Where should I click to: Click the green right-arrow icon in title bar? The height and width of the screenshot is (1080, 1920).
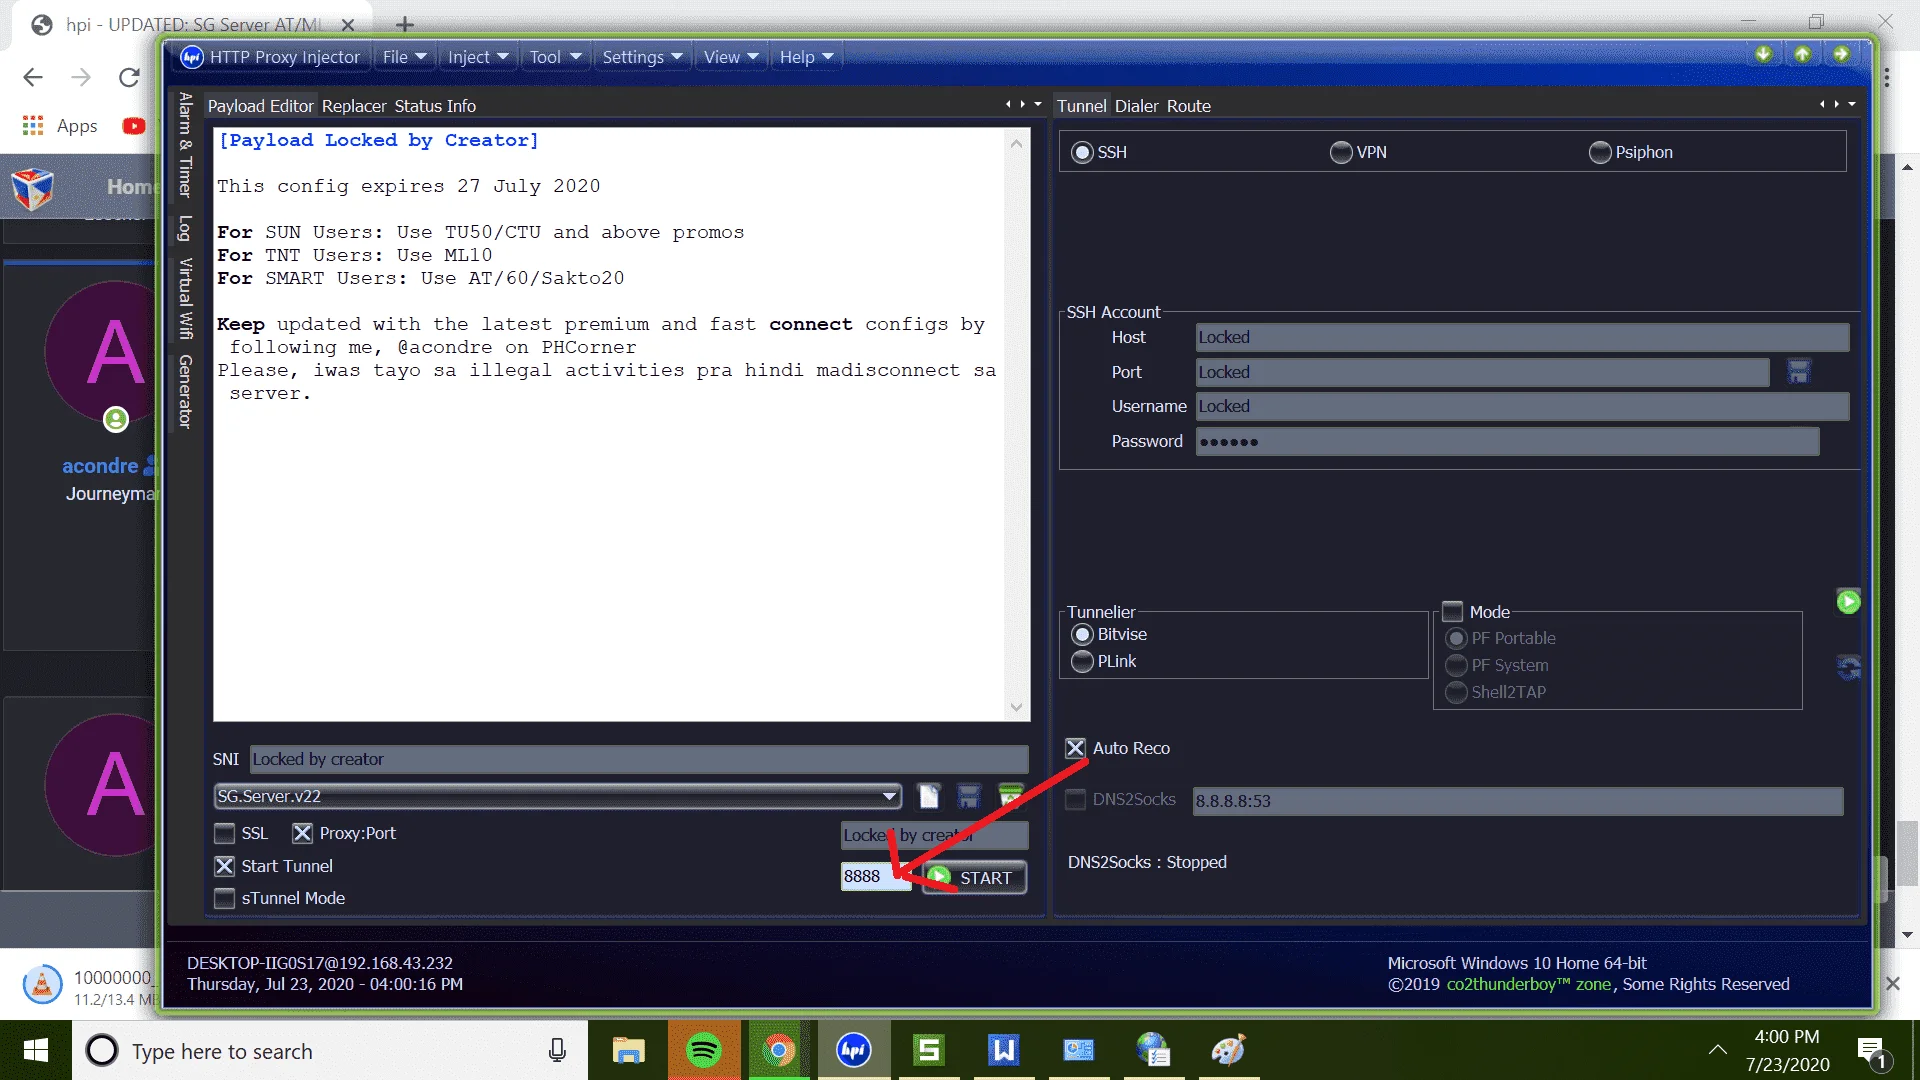(1841, 54)
